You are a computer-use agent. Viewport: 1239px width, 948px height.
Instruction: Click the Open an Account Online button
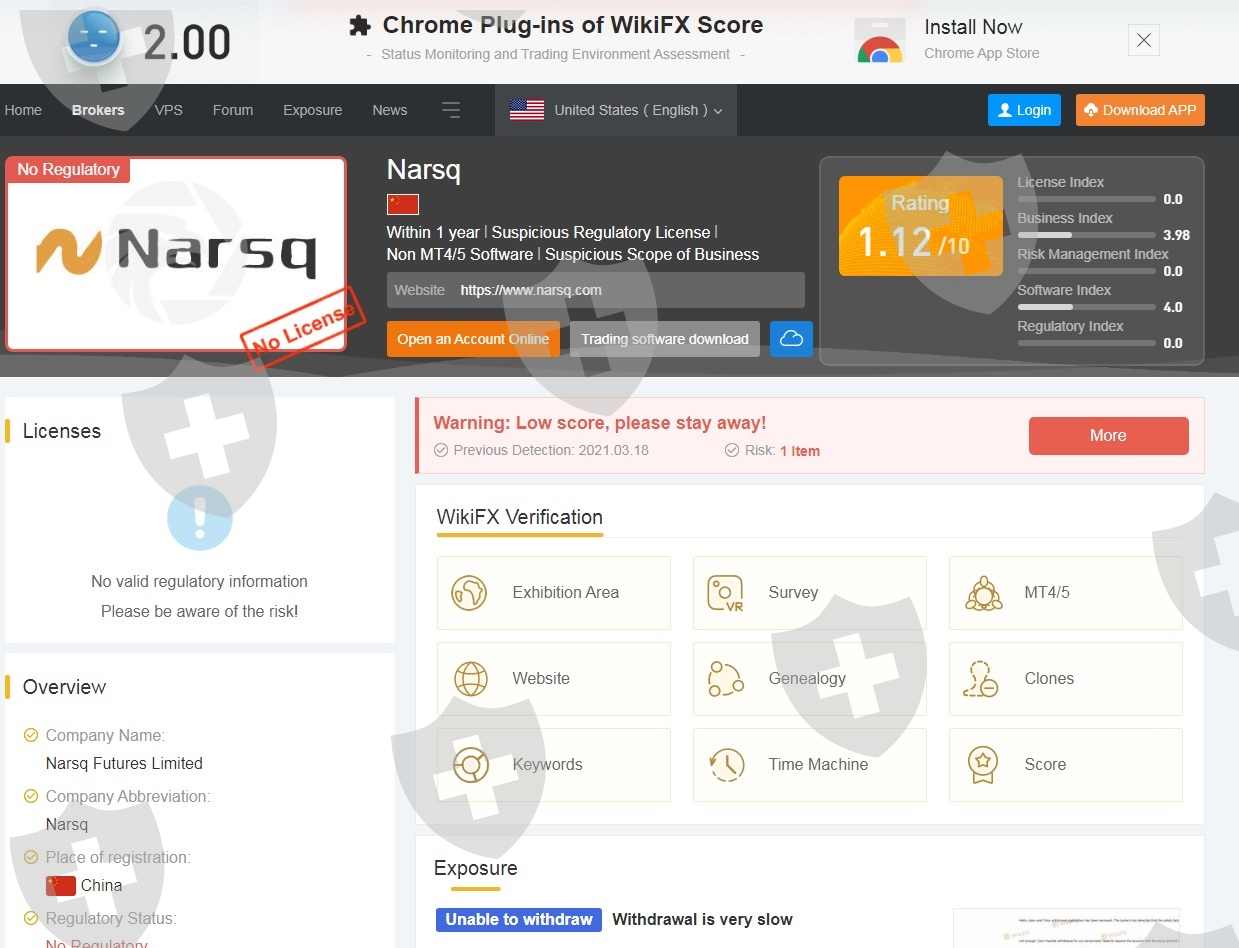[473, 339]
